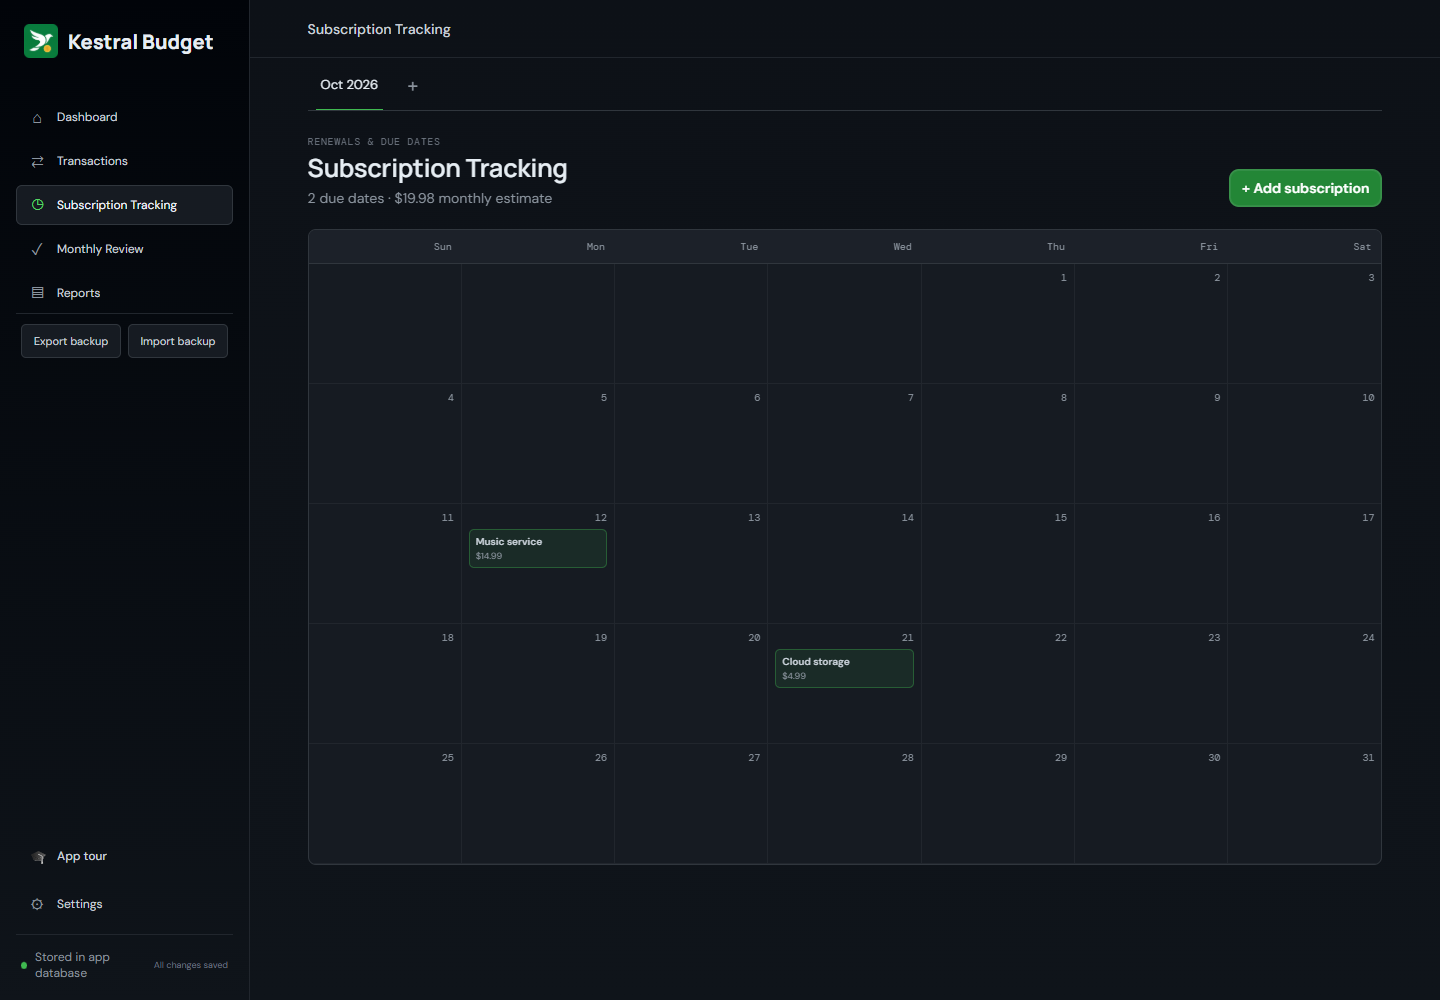Click the '2 due dates' monthly estimate summary
Screen dimensions: 1440x1000
point(430,198)
